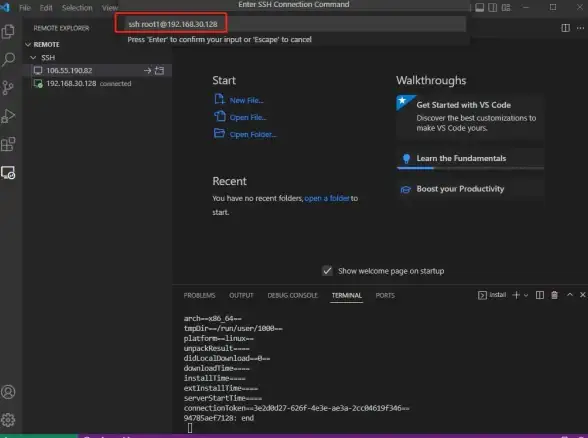Open the editor More Actions ellipsis

580,28
